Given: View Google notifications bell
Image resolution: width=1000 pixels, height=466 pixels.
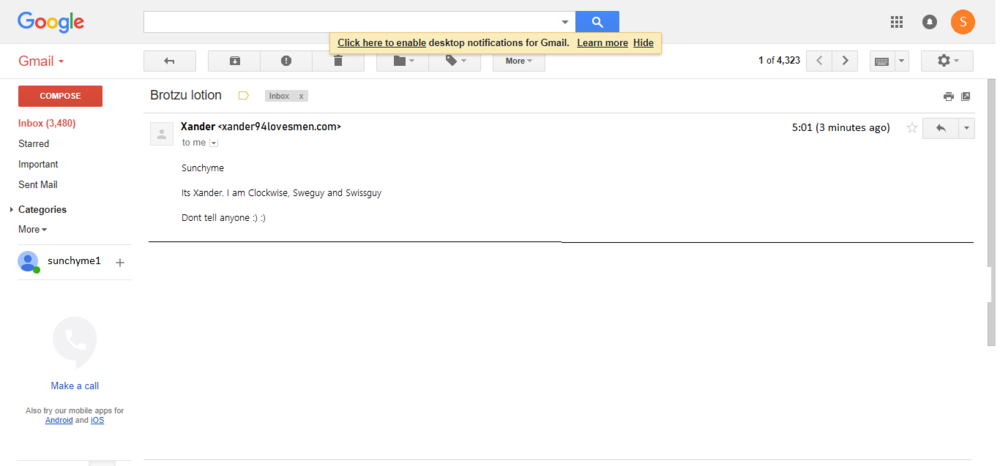Looking at the screenshot, I should coord(929,21).
